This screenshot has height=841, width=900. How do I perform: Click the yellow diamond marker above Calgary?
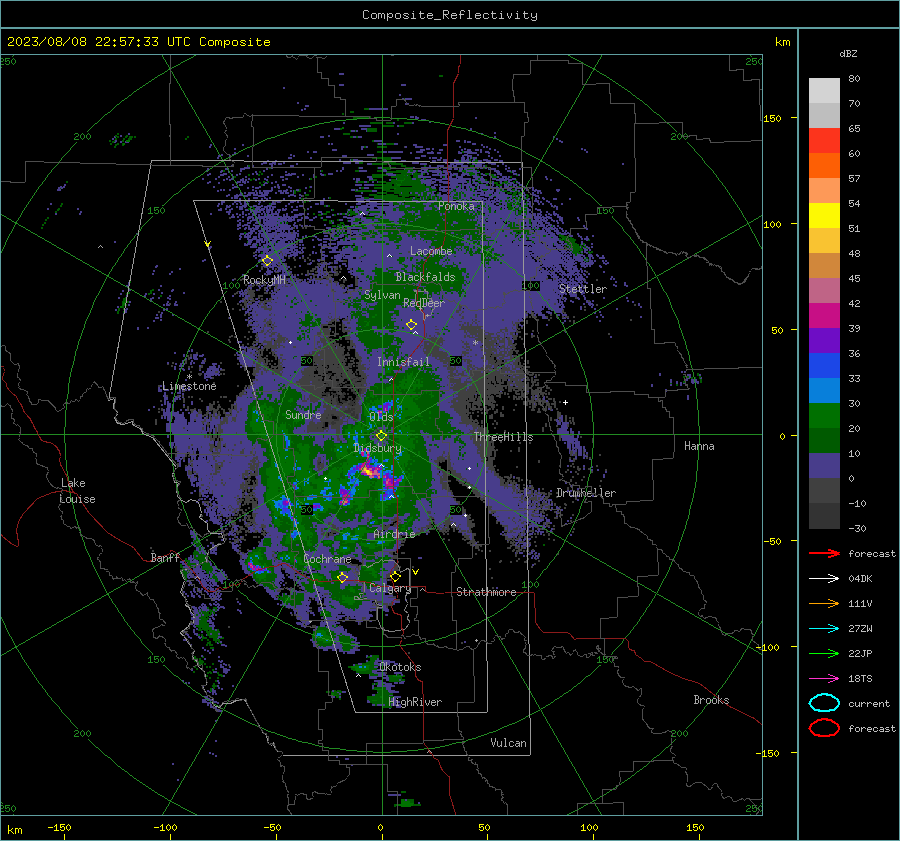pos(395,576)
